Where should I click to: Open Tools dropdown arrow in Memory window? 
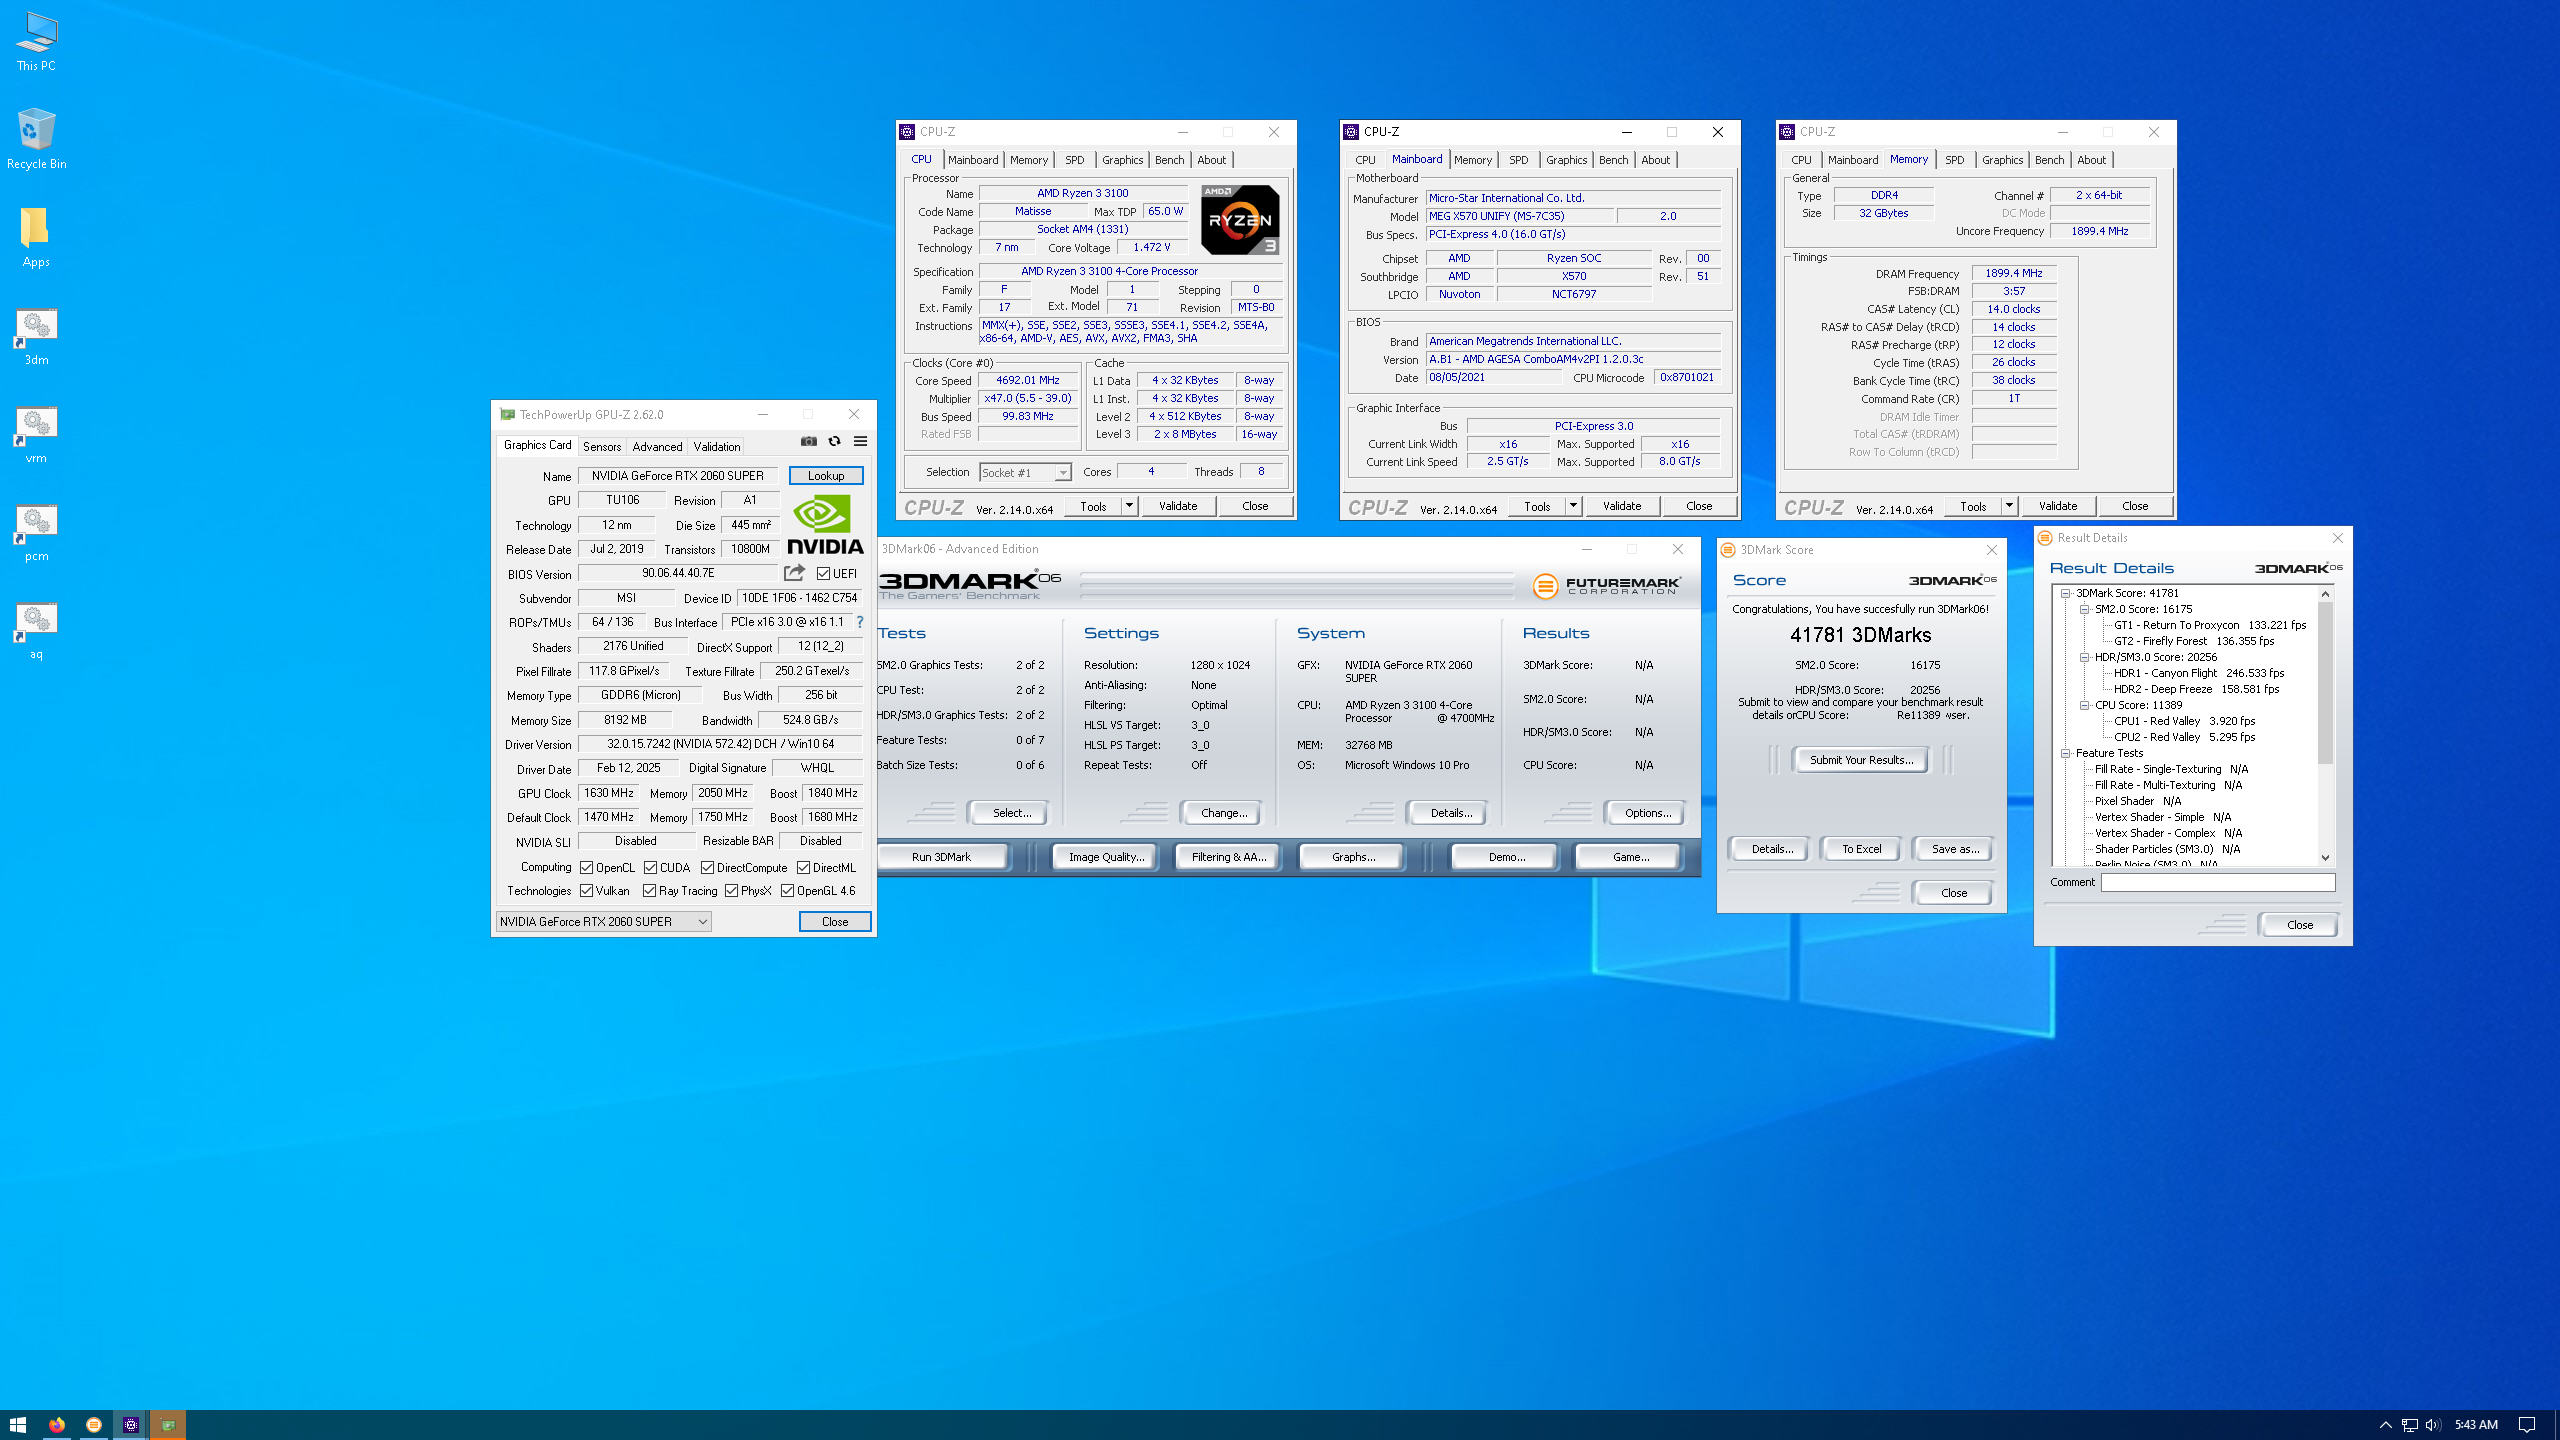pos(2010,506)
